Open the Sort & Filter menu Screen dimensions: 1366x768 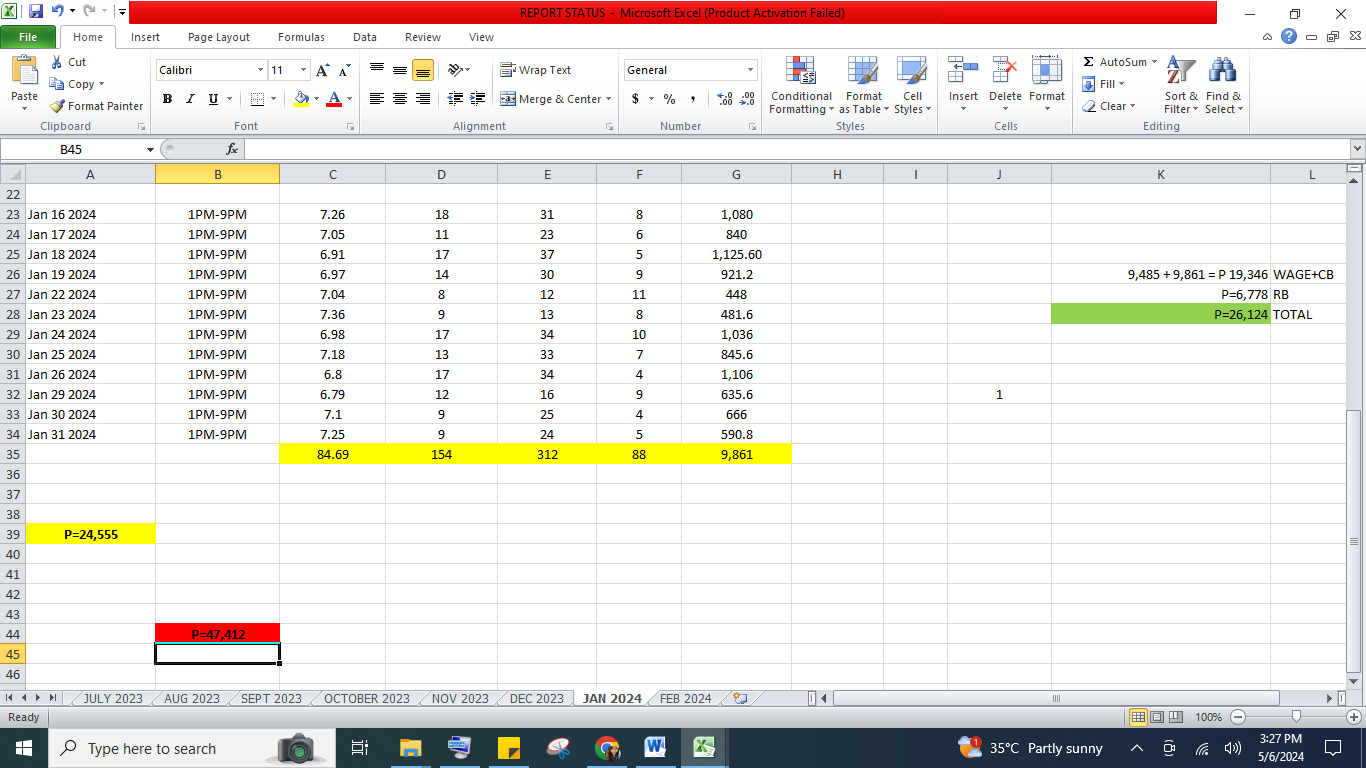[x=1181, y=85]
